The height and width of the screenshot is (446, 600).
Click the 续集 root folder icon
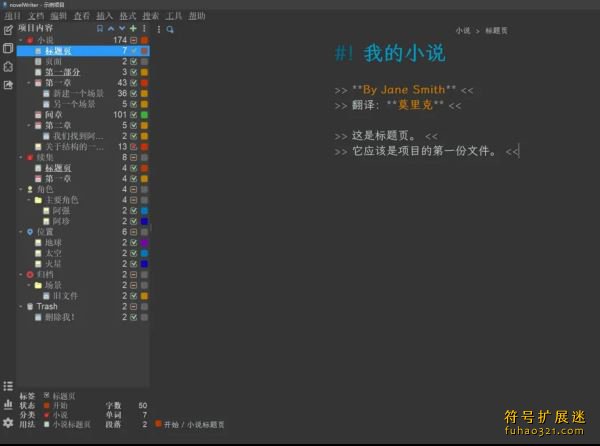(30, 157)
